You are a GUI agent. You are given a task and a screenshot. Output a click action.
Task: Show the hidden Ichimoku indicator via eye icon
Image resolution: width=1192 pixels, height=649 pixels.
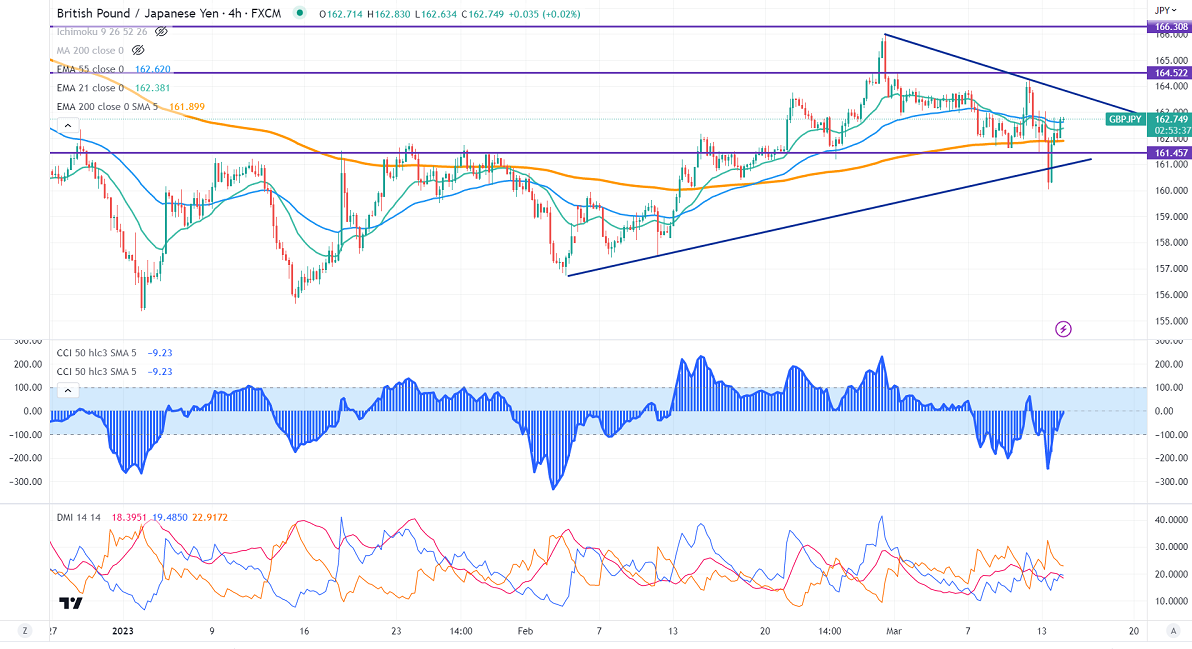(x=160, y=32)
